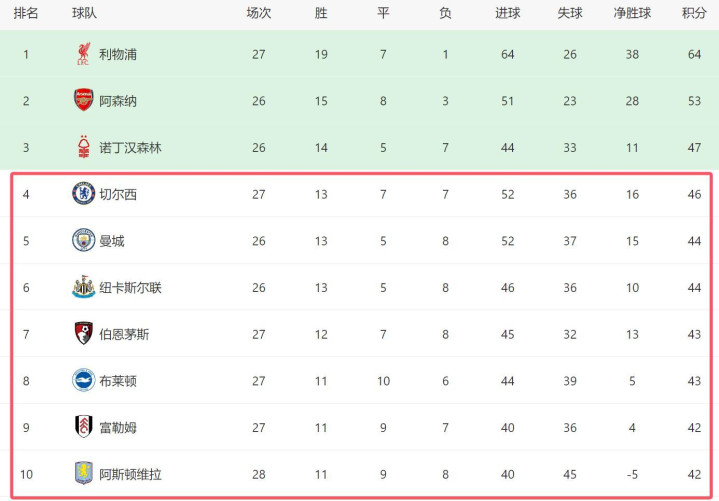719x501 pixels.
Task: Click the Brighton club crest icon
Action: tap(83, 381)
